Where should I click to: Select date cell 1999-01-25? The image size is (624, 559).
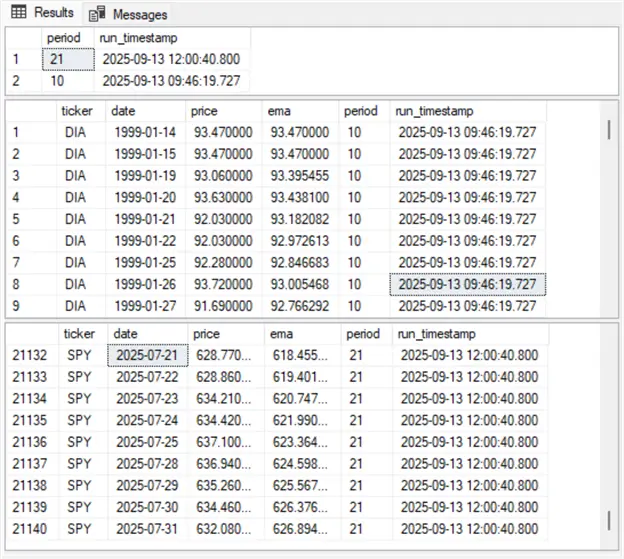point(145,263)
